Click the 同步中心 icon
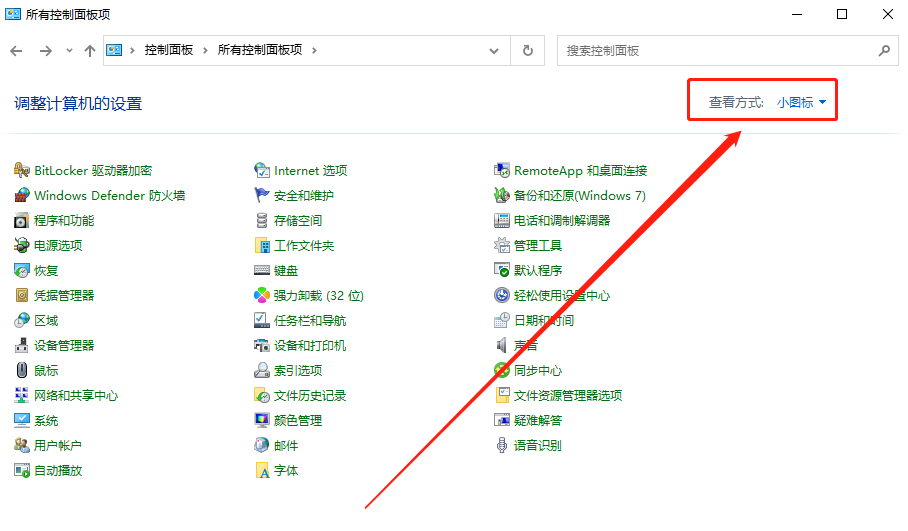Screen dimensions: 908x531 click(502, 371)
